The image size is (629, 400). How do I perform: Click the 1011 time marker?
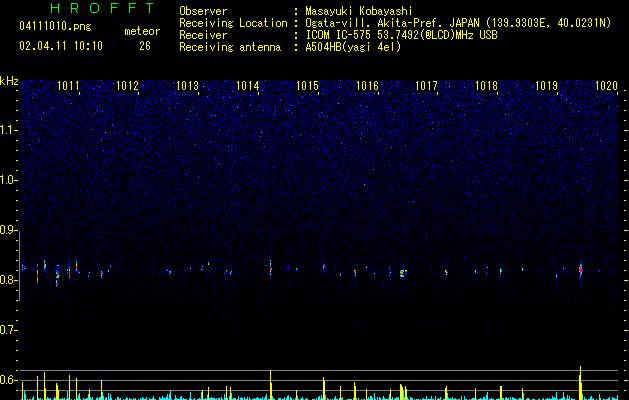point(68,86)
